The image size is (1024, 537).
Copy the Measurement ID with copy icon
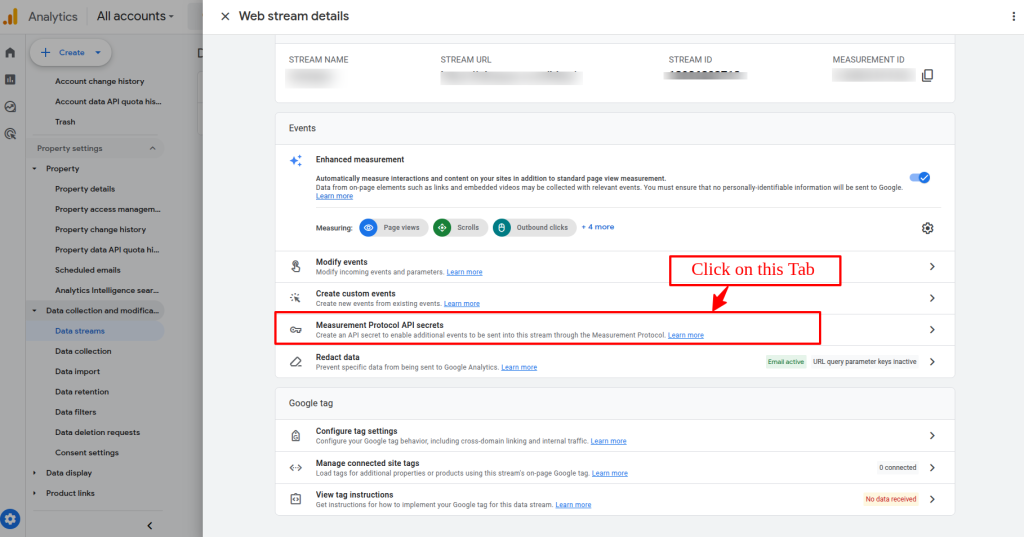point(927,76)
